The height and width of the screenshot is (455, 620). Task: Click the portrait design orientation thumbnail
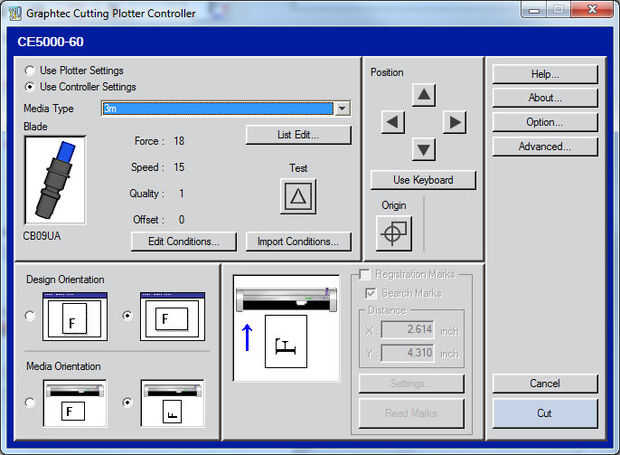pos(75,316)
